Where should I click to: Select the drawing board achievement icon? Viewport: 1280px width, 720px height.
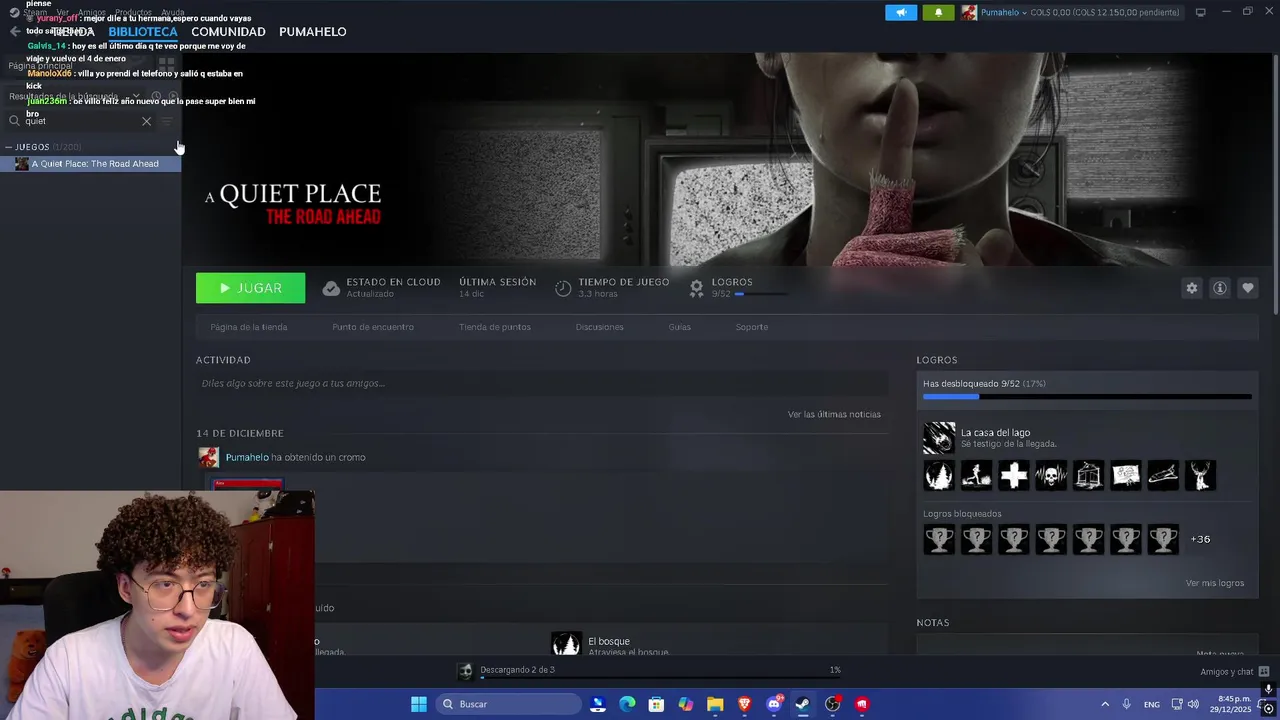tap(1125, 475)
